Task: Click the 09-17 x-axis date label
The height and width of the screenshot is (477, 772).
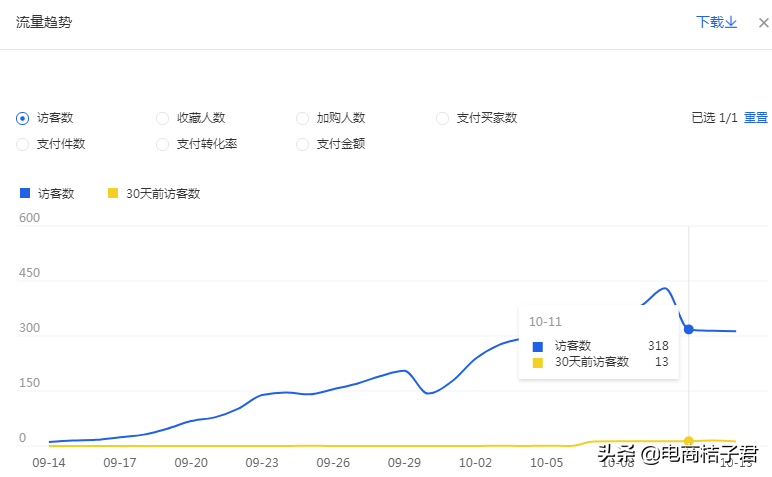Action: (x=120, y=463)
